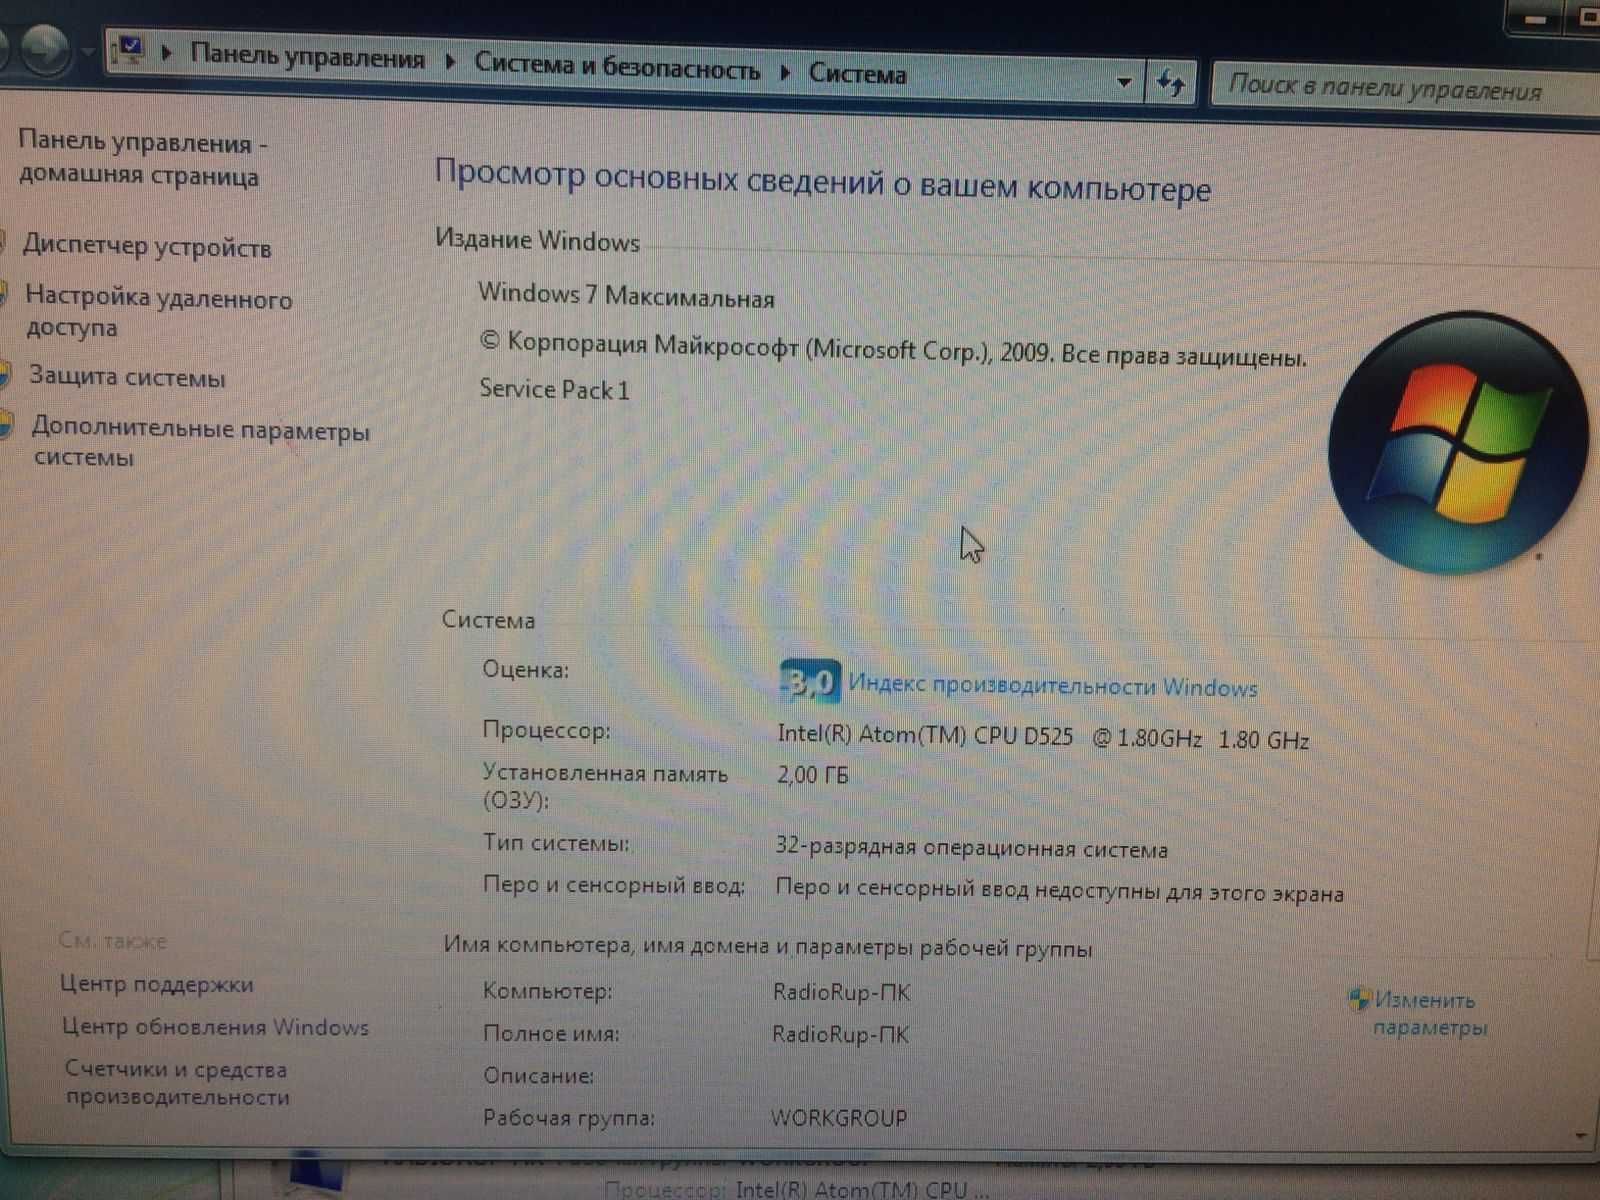The width and height of the screenshot is (1600, 1200).
Task: Open Счетчики и средства производительности link
Action: pyautogui.click(x=177, y=1083)
